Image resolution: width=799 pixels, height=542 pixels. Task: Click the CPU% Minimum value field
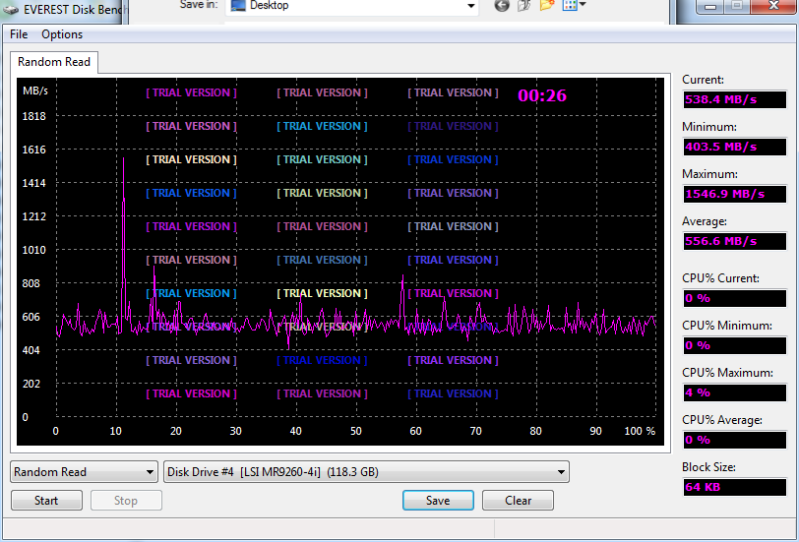point(735,345)
